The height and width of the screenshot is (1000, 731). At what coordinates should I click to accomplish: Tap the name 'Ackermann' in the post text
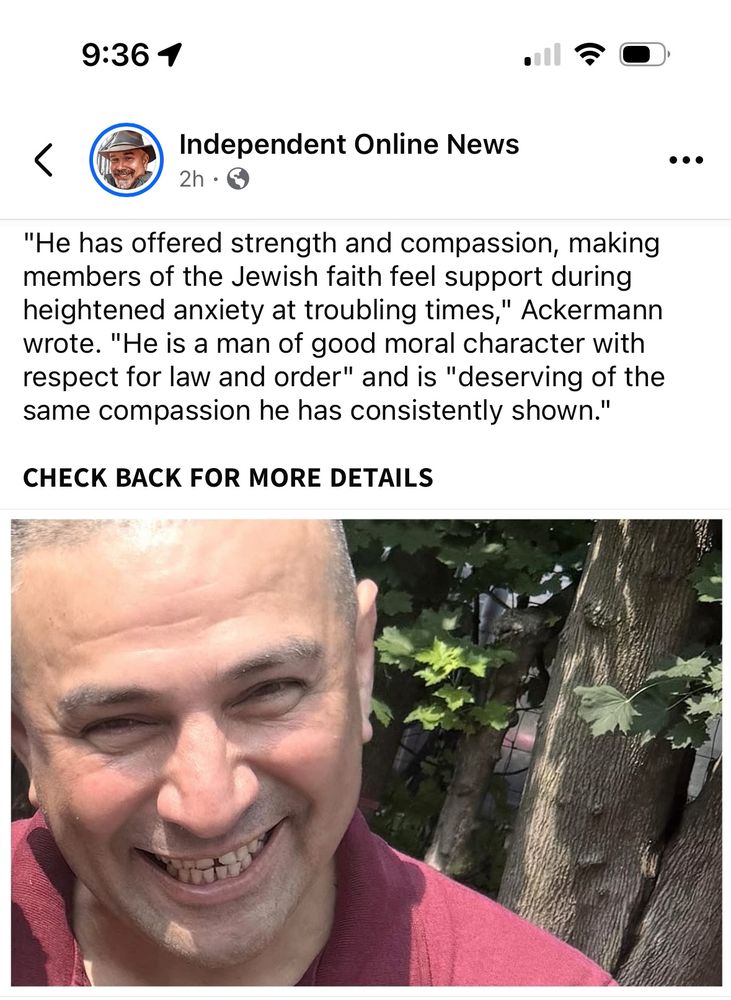[592, 310]
